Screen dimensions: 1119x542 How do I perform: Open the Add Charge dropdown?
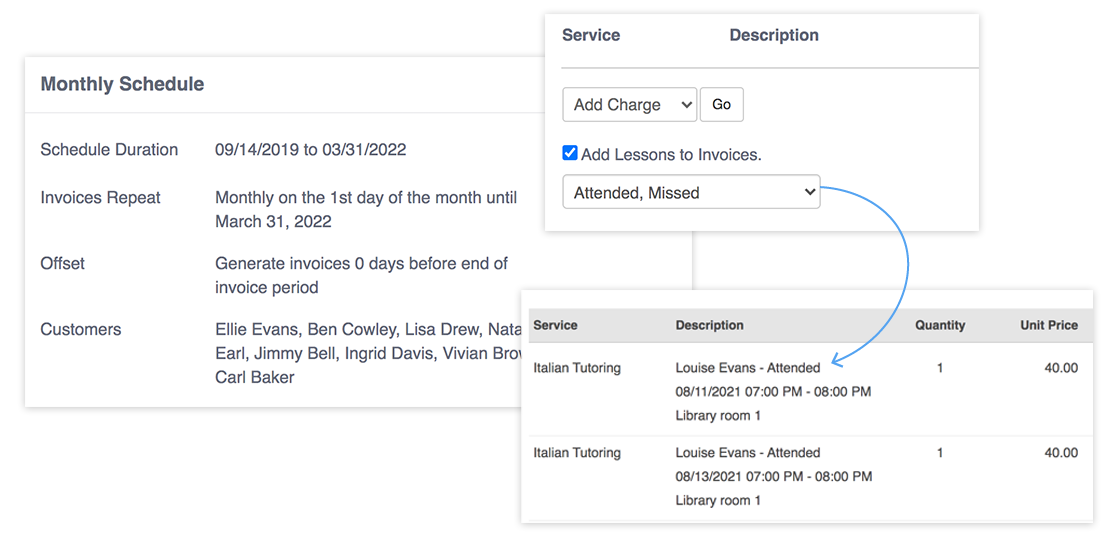[629, 104]
